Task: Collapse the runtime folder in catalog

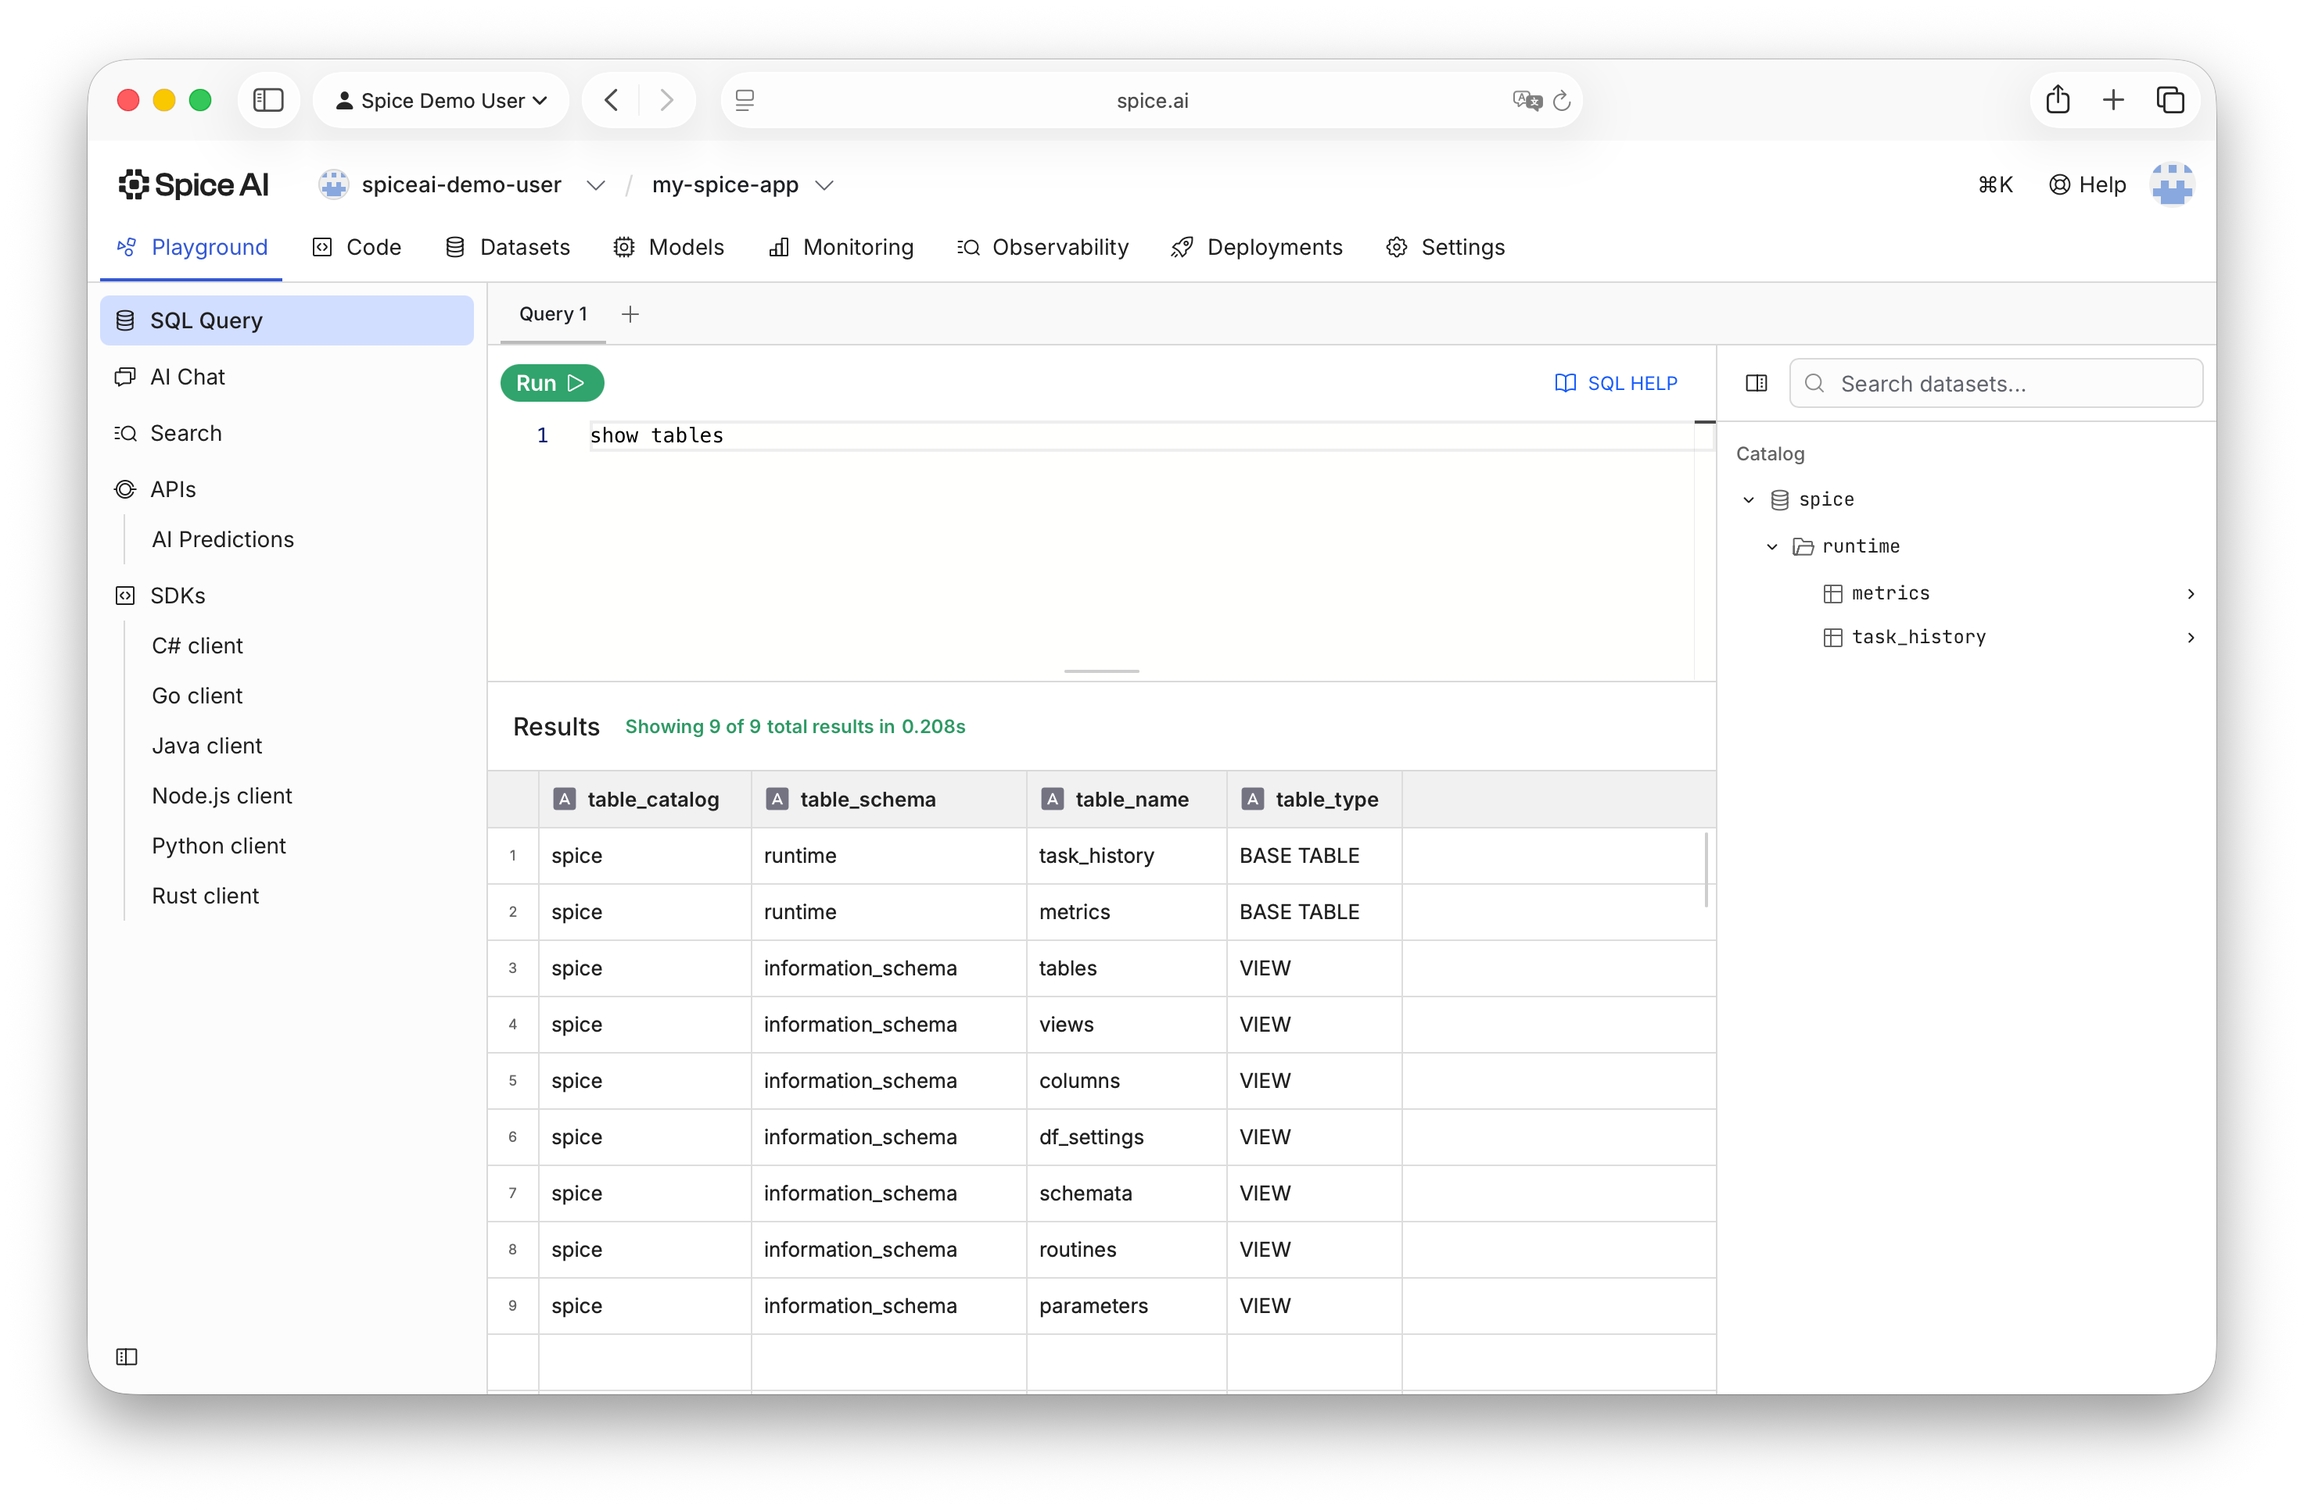Action: [x=1772, y=546]
